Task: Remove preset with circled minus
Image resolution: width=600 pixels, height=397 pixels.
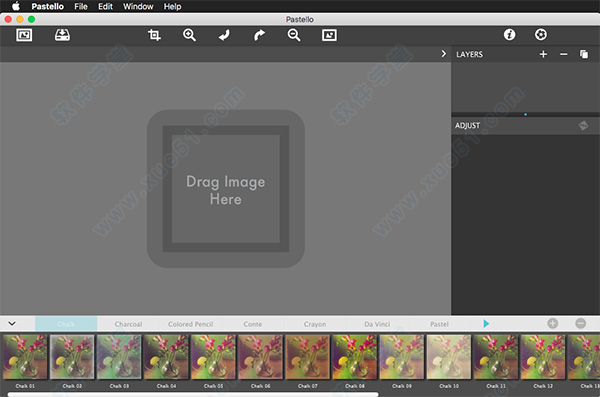Action: [580, 323]
